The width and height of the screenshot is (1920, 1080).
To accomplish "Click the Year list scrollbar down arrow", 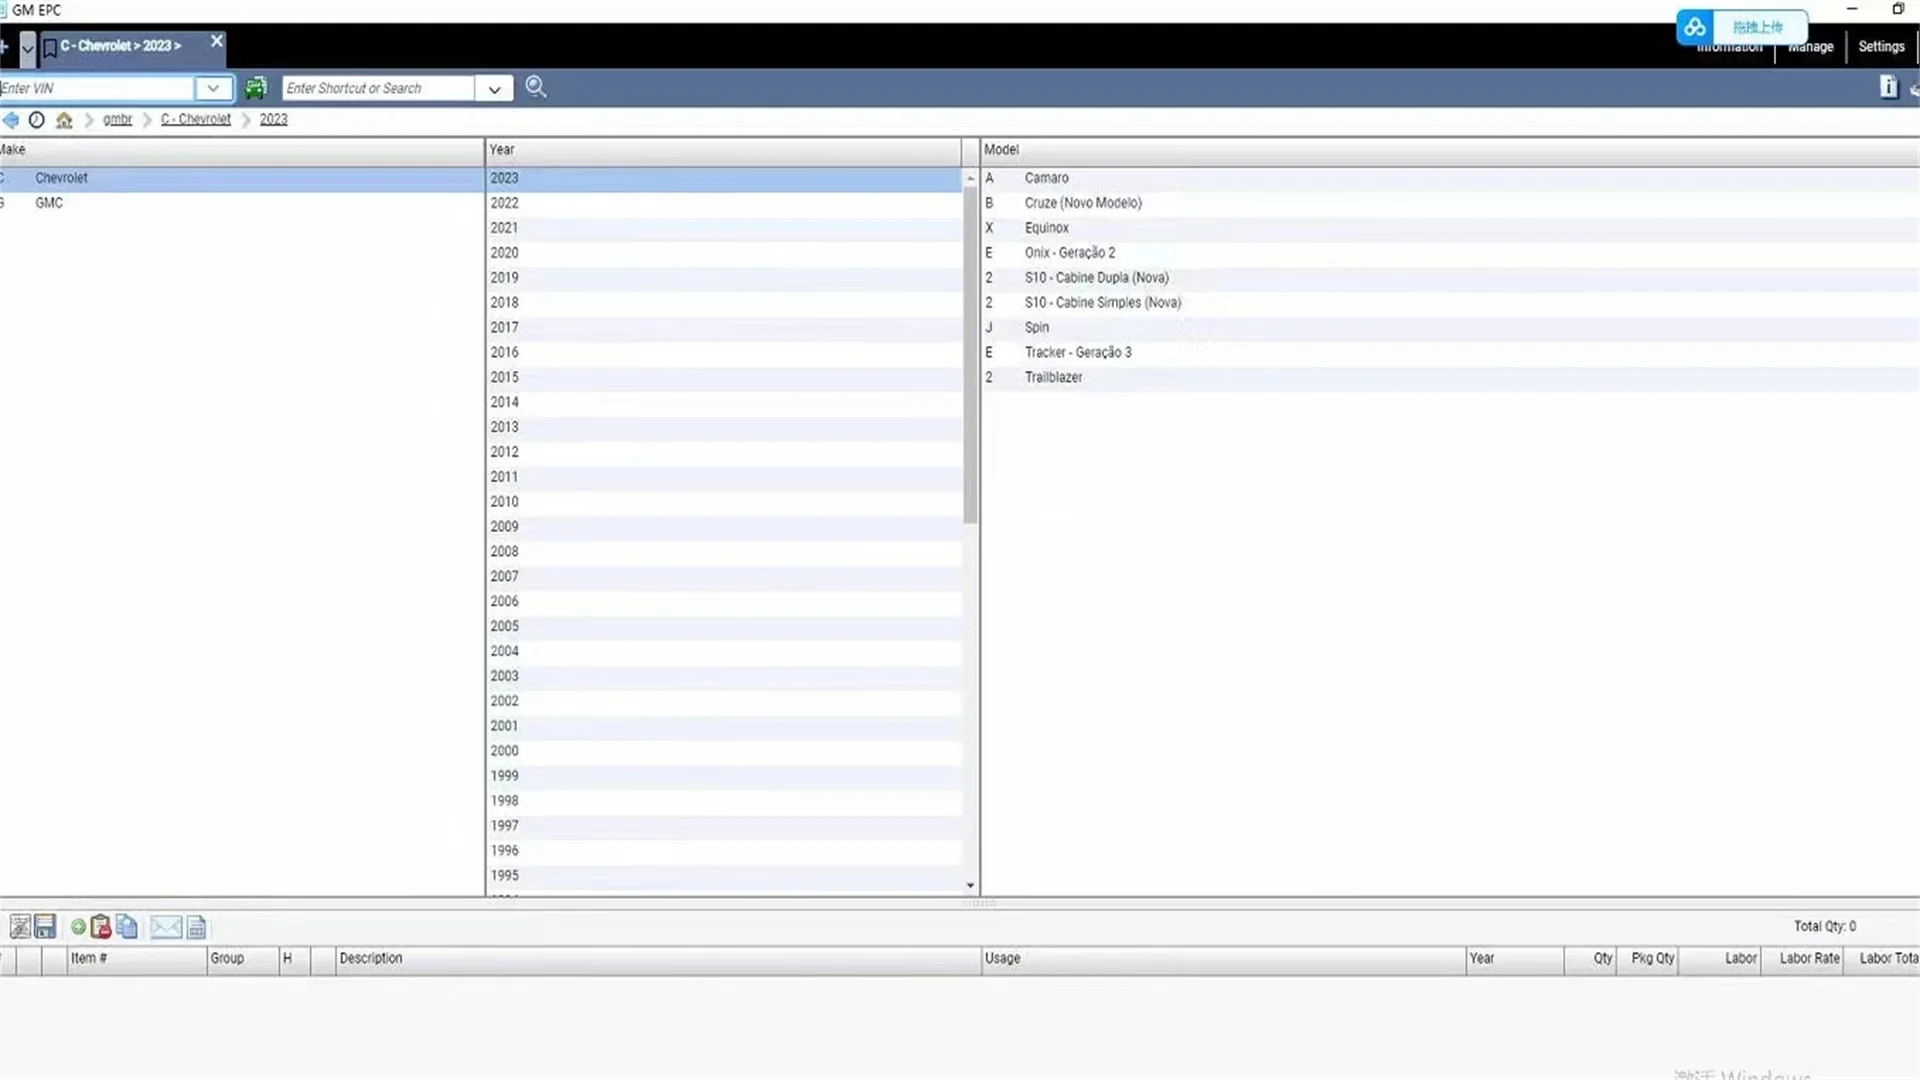I will coord(970,885).
